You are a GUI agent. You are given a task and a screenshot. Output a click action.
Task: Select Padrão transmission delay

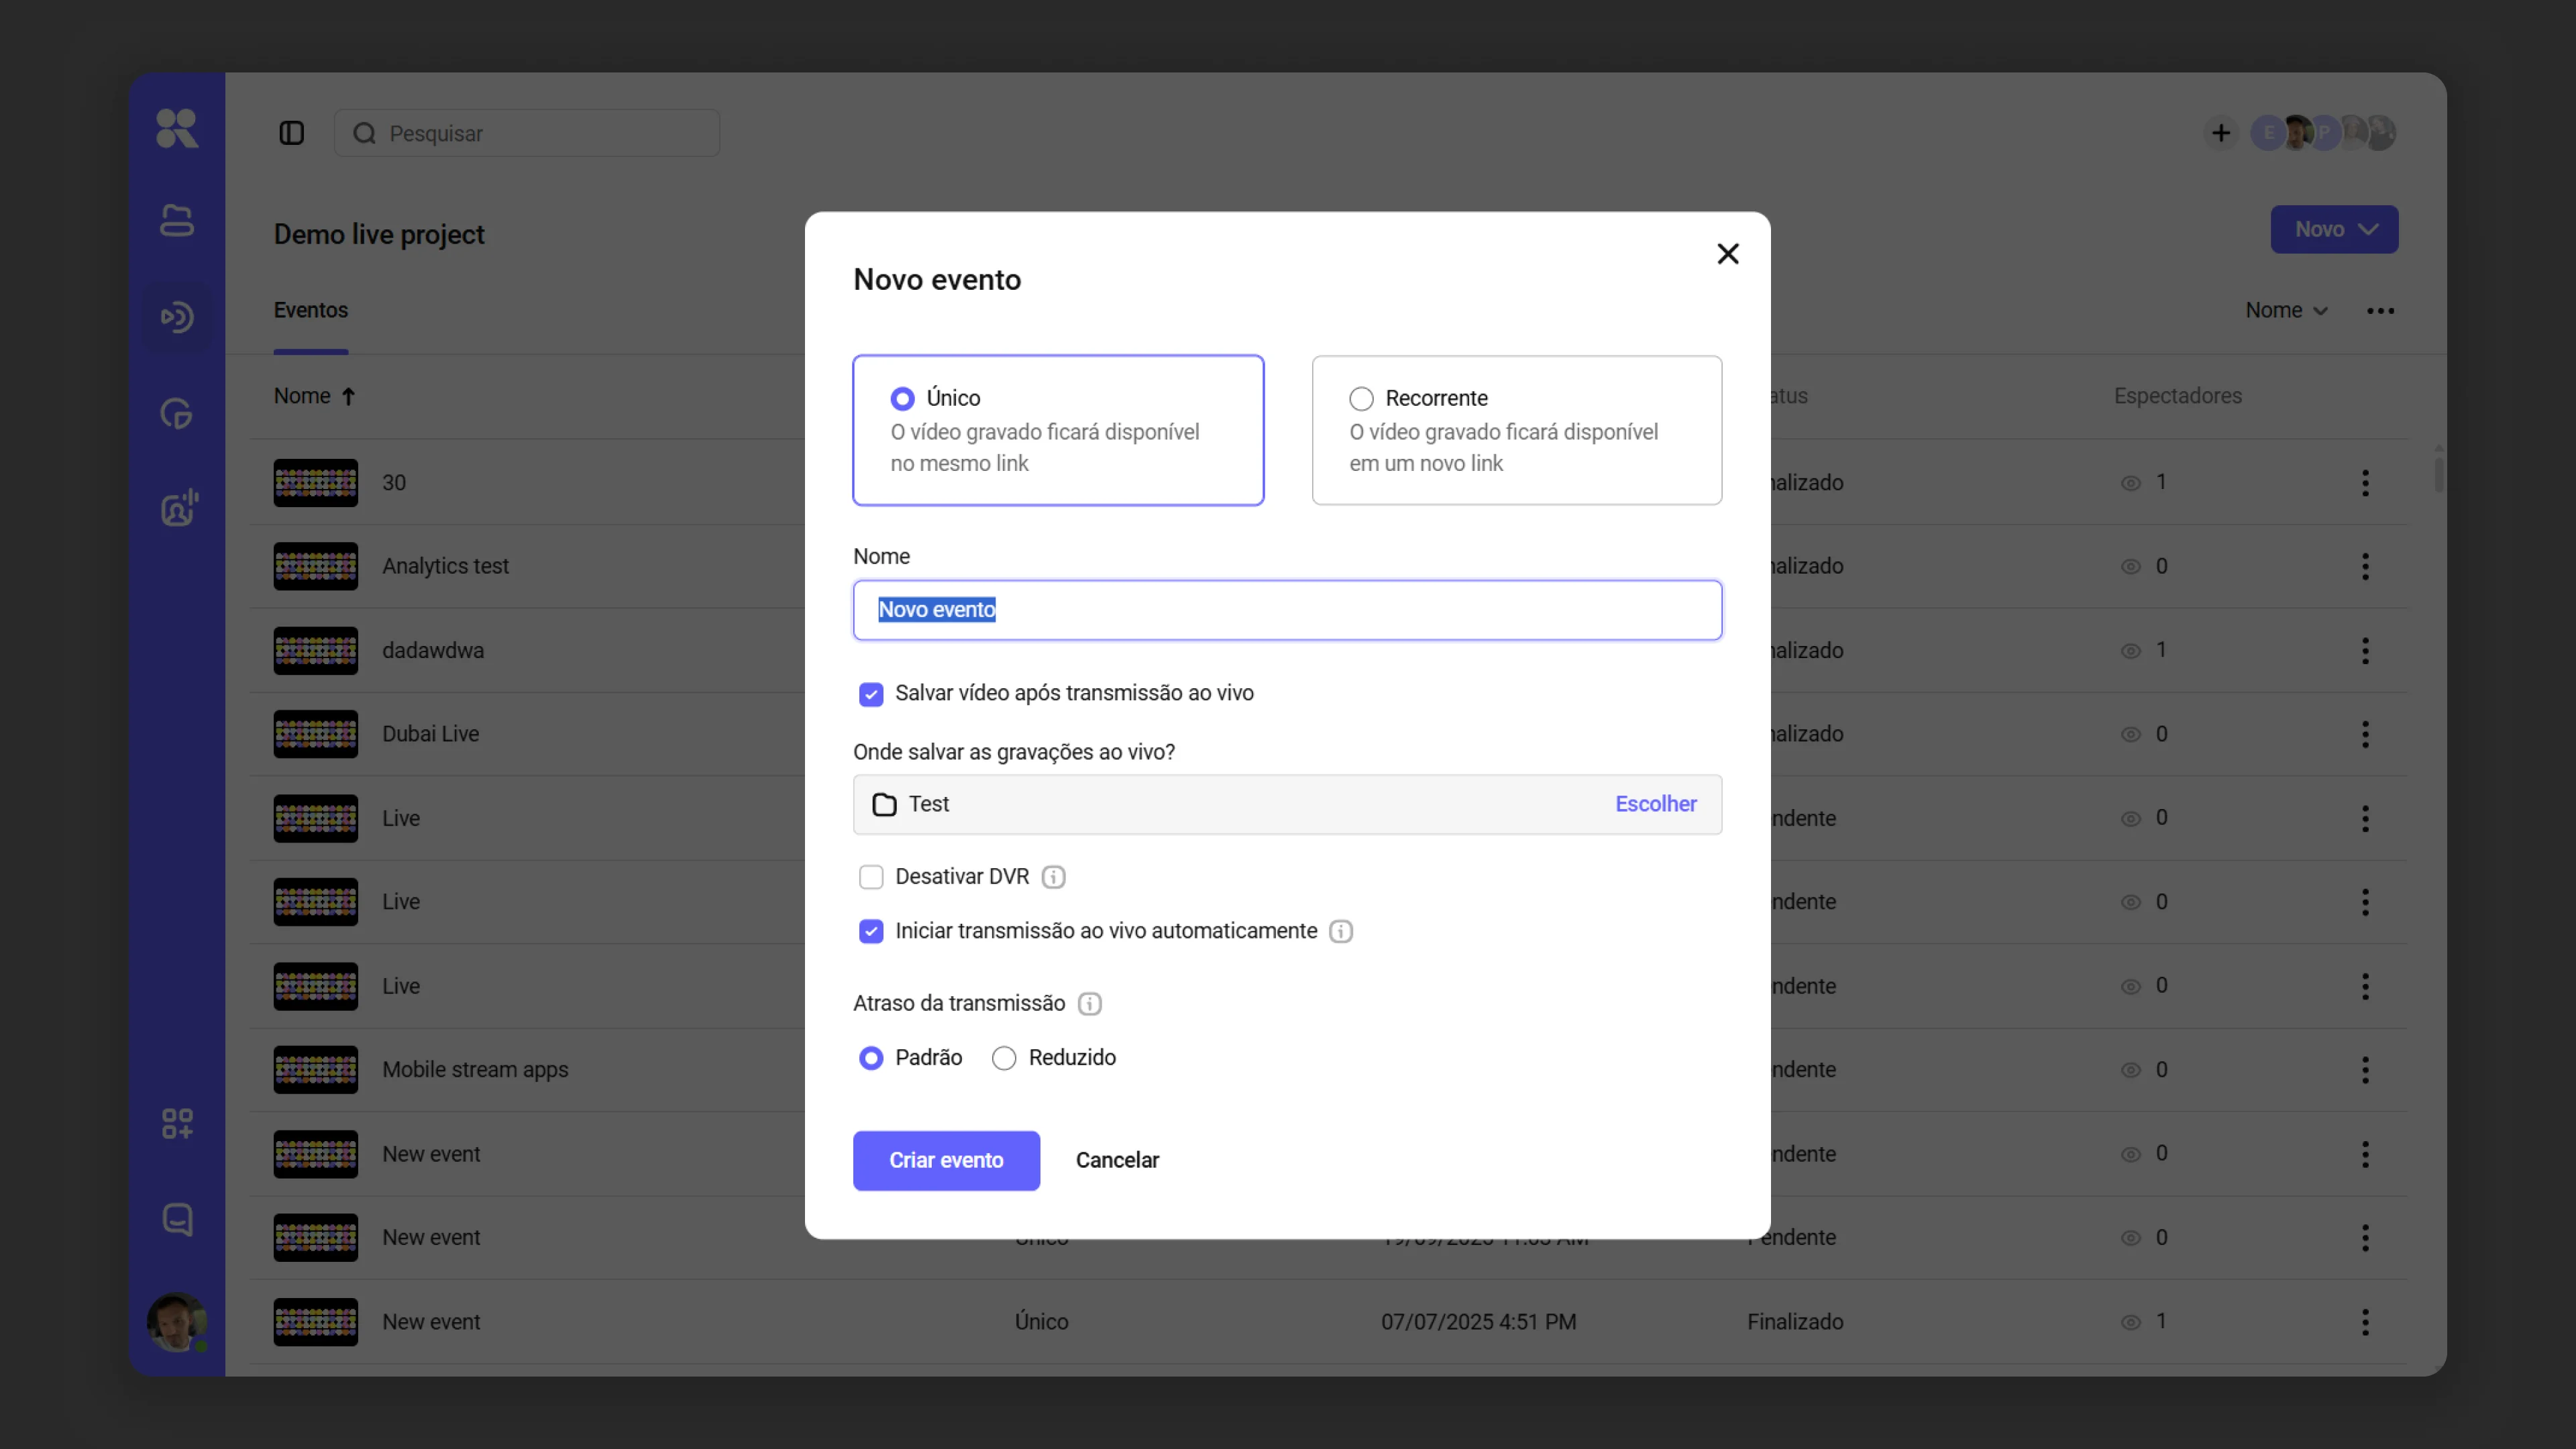tap(871, 1058)
